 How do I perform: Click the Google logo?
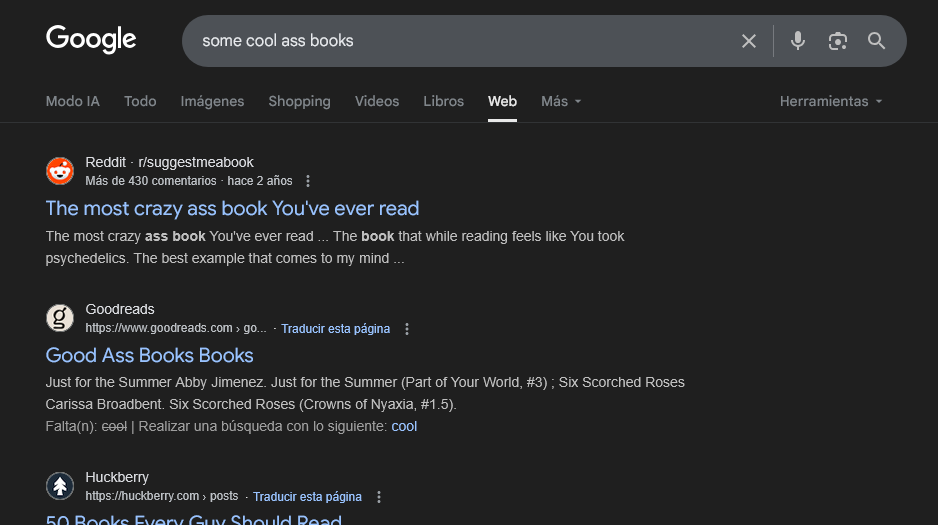click(91, 40)
